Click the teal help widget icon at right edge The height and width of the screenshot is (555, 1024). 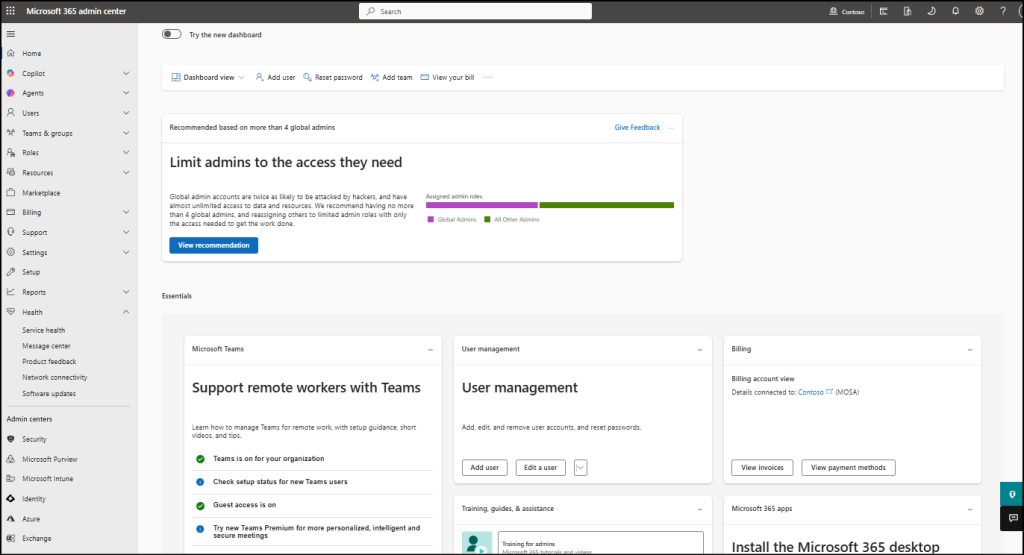tap(1012, 494)
